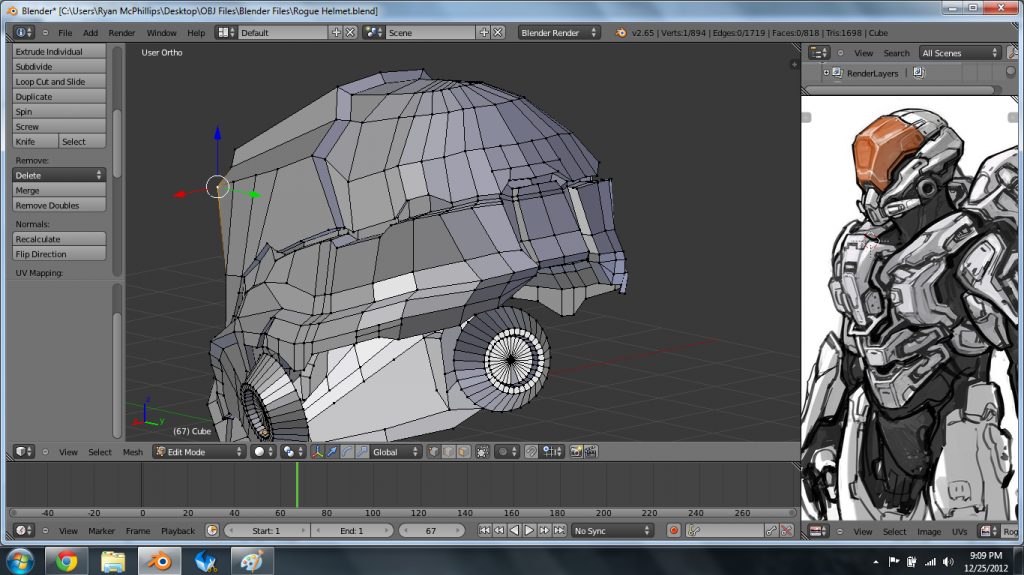Play animation in reverse
This screenshot has height=575, width=1024.
point(514,531)
